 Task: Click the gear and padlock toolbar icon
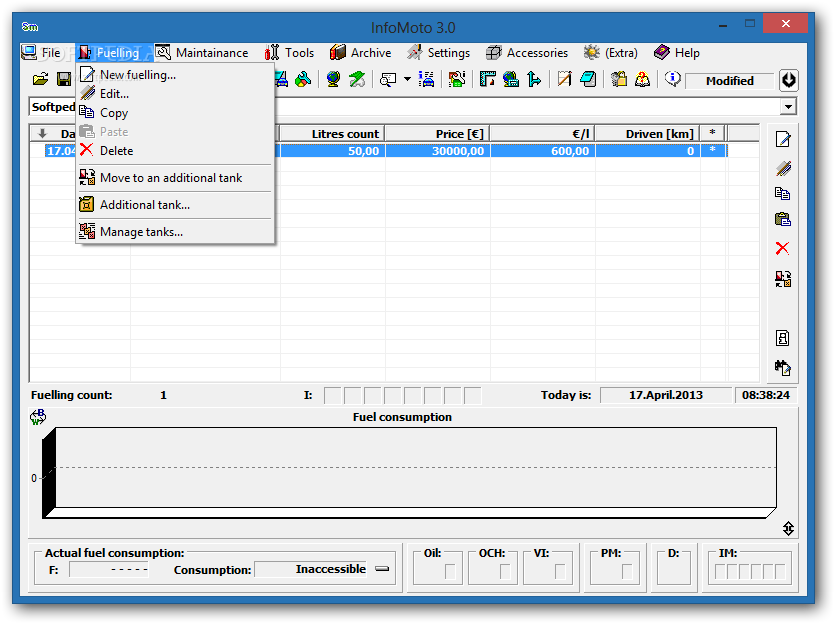point(619,80)
